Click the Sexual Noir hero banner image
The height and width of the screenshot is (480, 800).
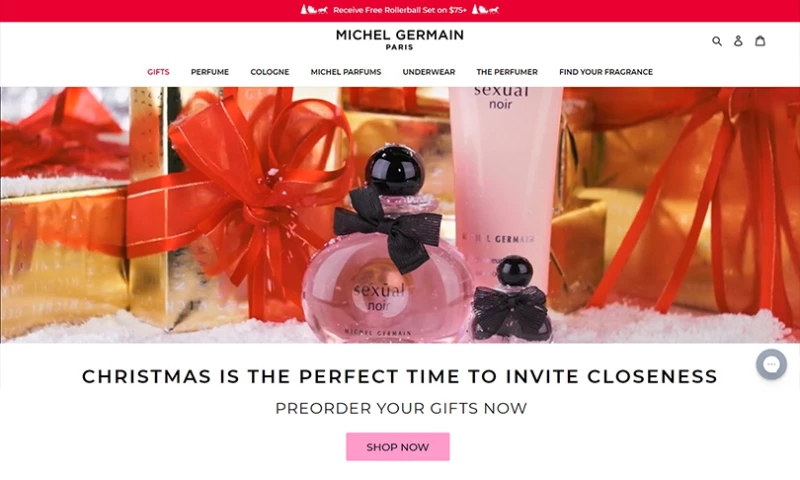(x=400, y=215)
